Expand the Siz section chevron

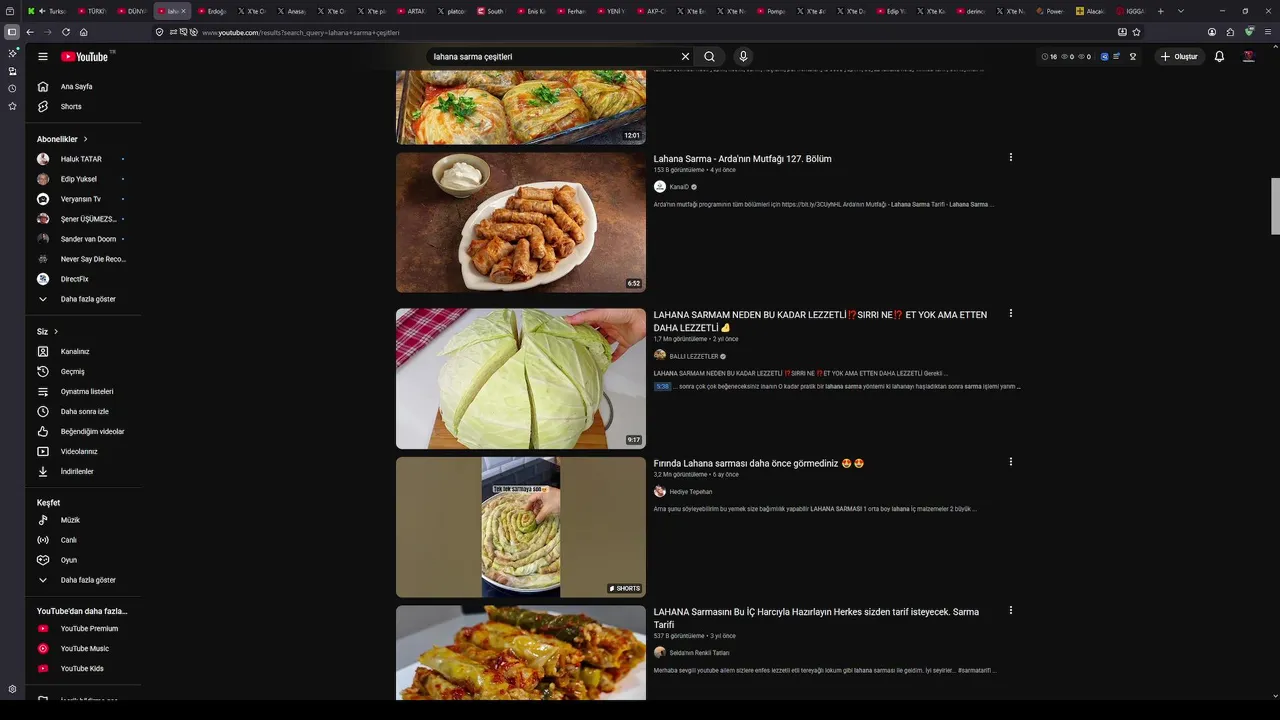[x=56, y=331]
